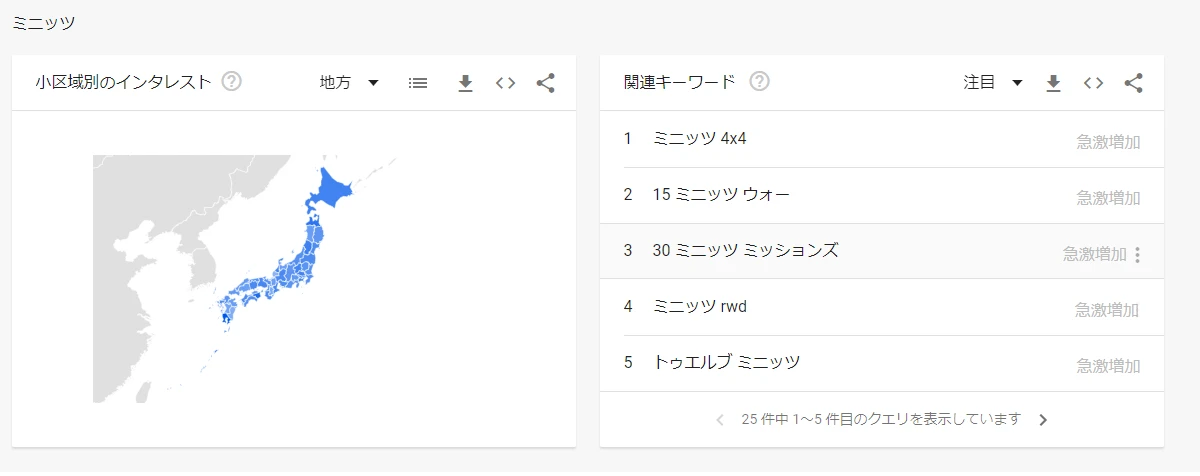Switch subregion panel to list view

[418, 83]
